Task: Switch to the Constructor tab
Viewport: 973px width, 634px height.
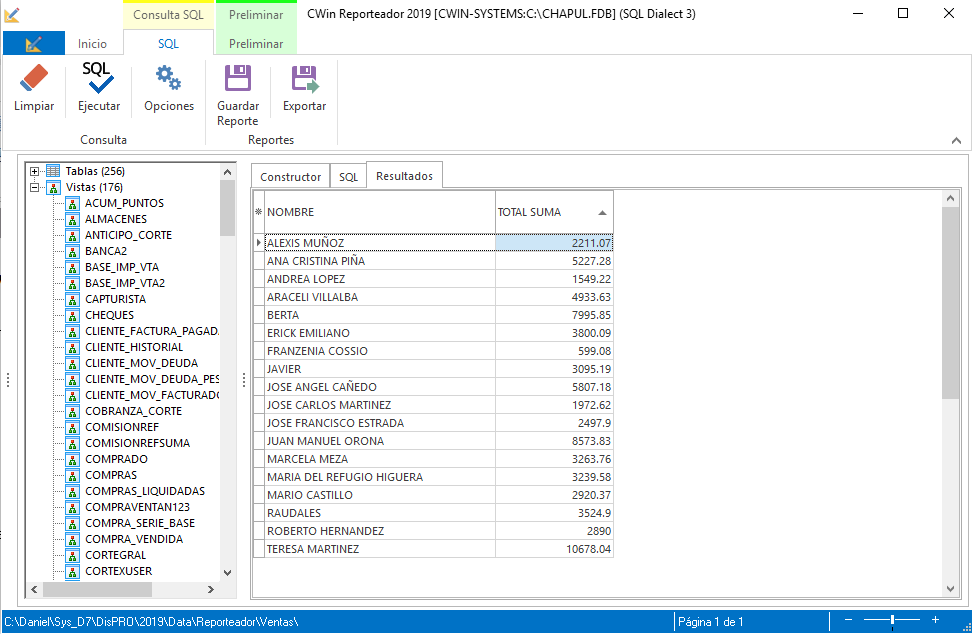Action: tap(290, 177)
